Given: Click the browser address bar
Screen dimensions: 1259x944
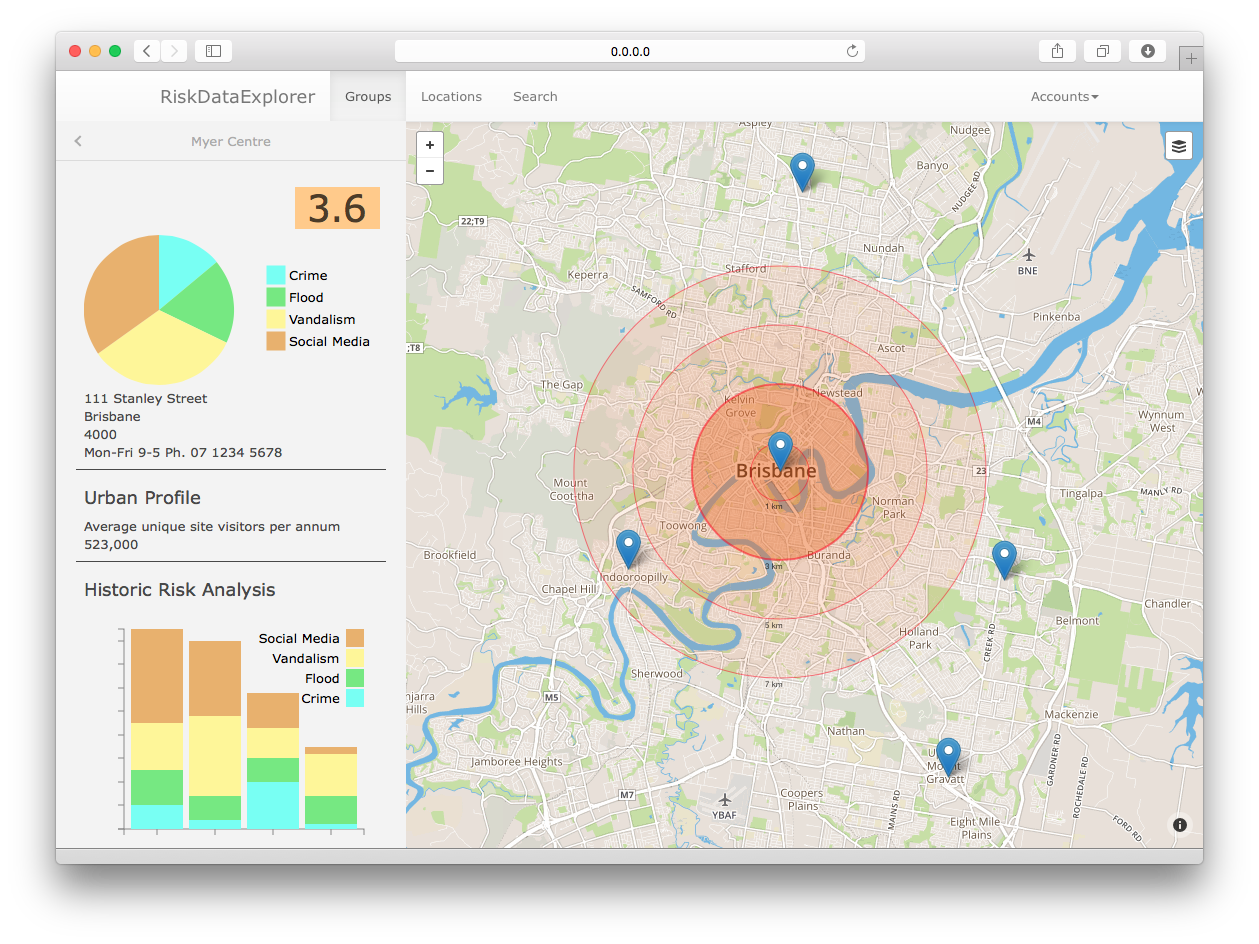Looking at the screenshot, I should tap(631, 50).
